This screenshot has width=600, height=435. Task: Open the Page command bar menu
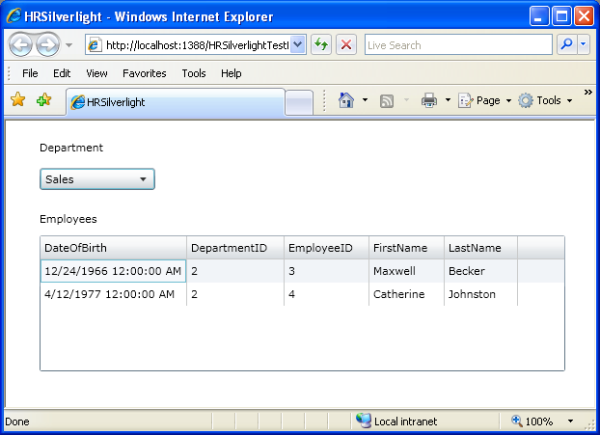pos(484,101)
